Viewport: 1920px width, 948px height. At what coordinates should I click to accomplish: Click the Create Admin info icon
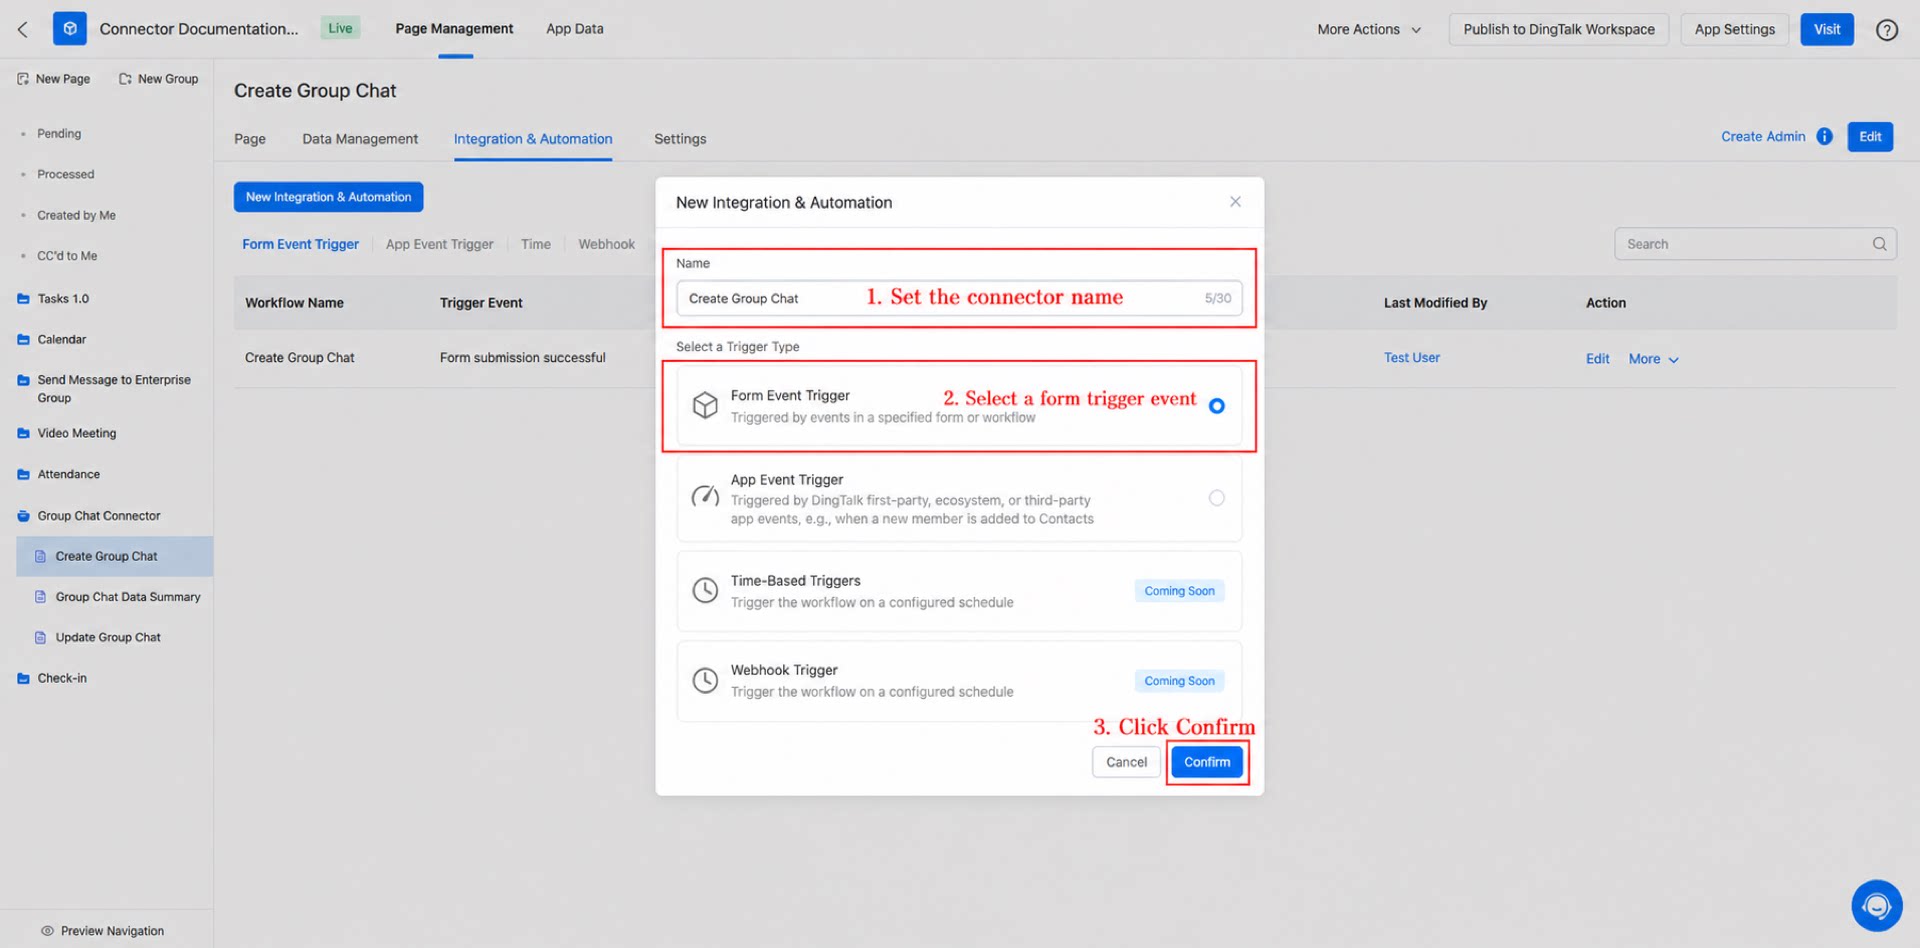(1824, 137)
